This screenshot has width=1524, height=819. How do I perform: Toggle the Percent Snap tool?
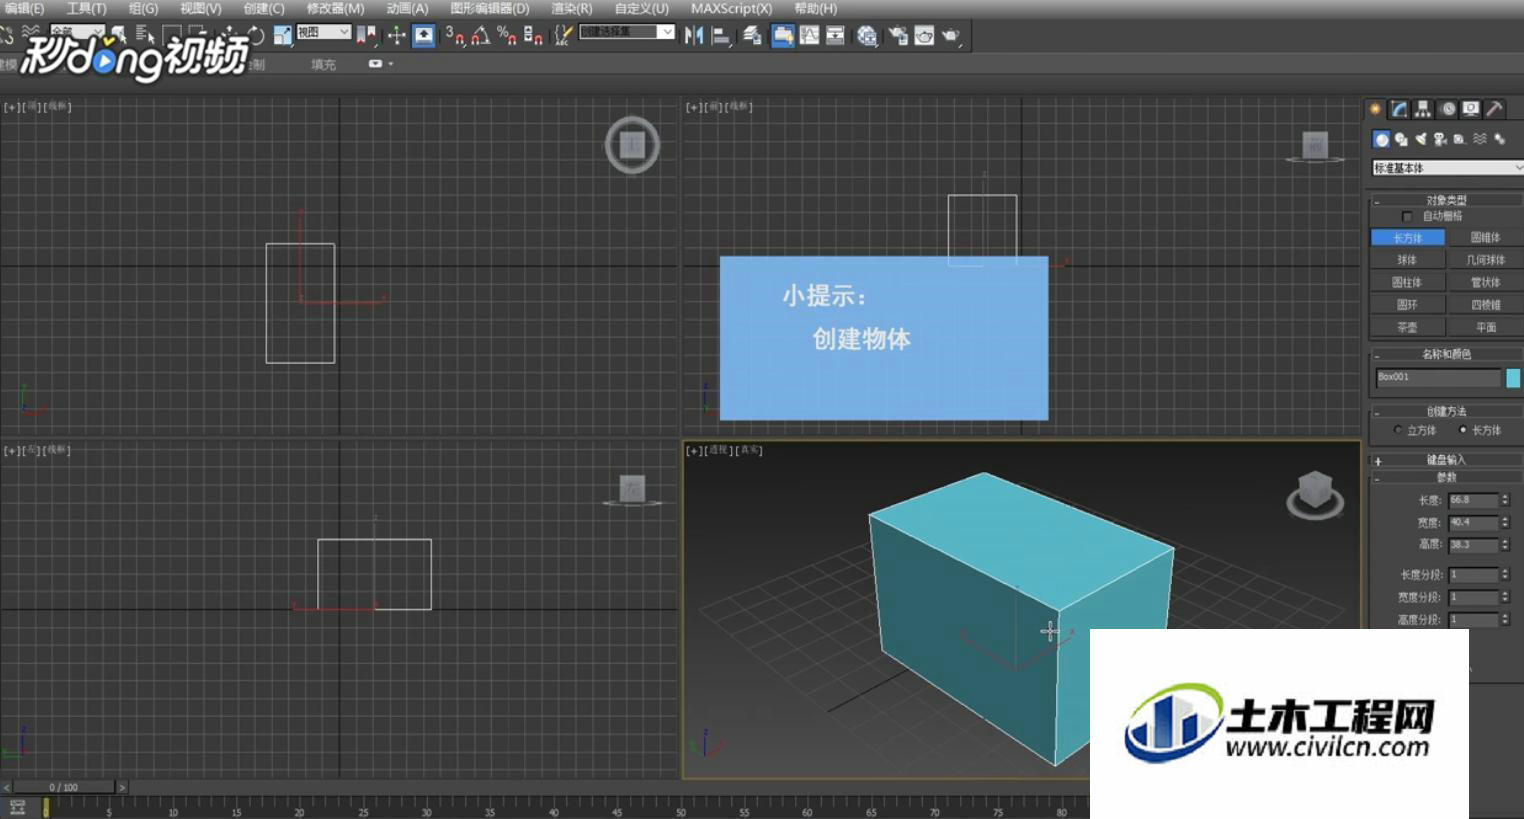507,35
